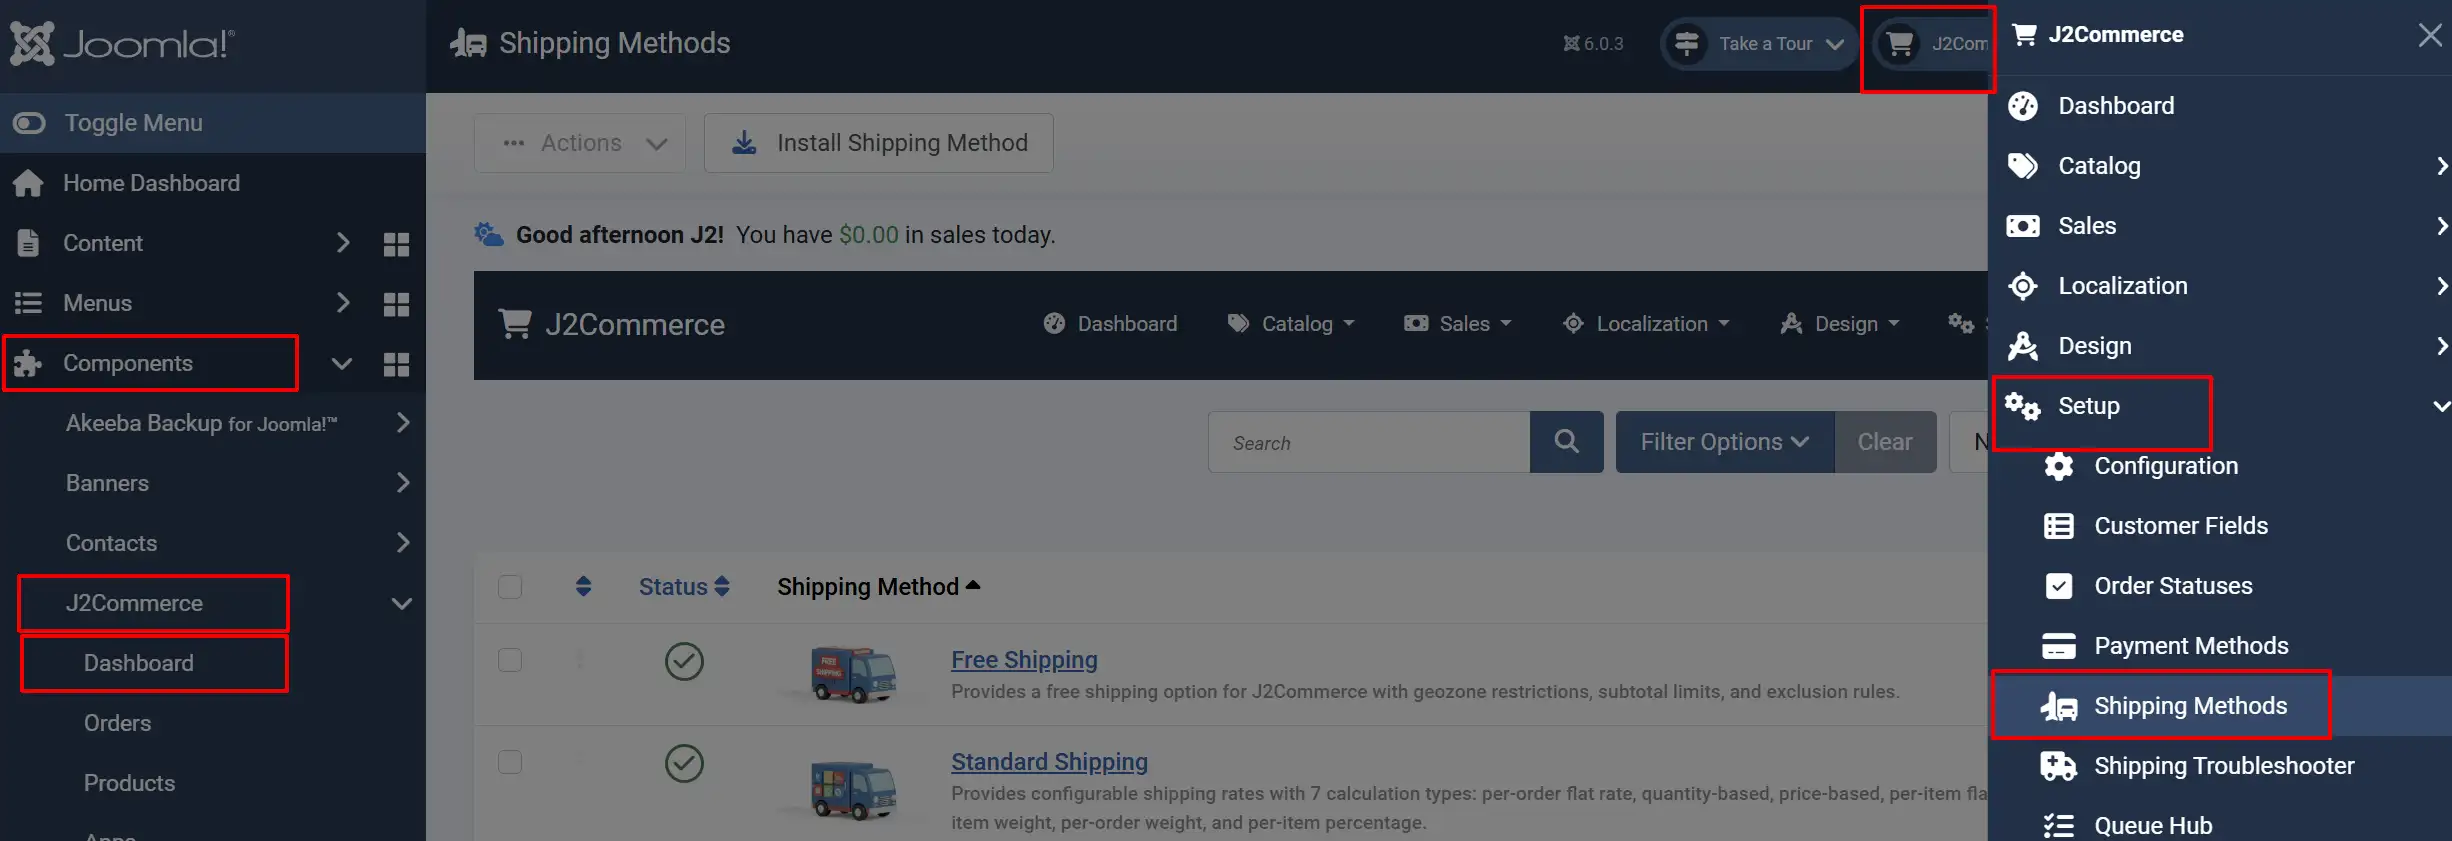2452x841 pixels.
Task: Open the Actions dropdown
Action: point(580,143)
